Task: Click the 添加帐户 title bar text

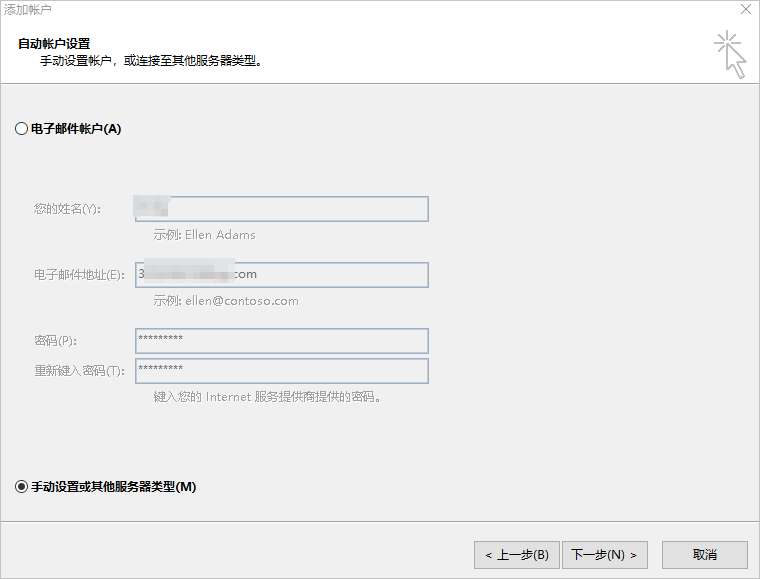Action: [28, 9]
